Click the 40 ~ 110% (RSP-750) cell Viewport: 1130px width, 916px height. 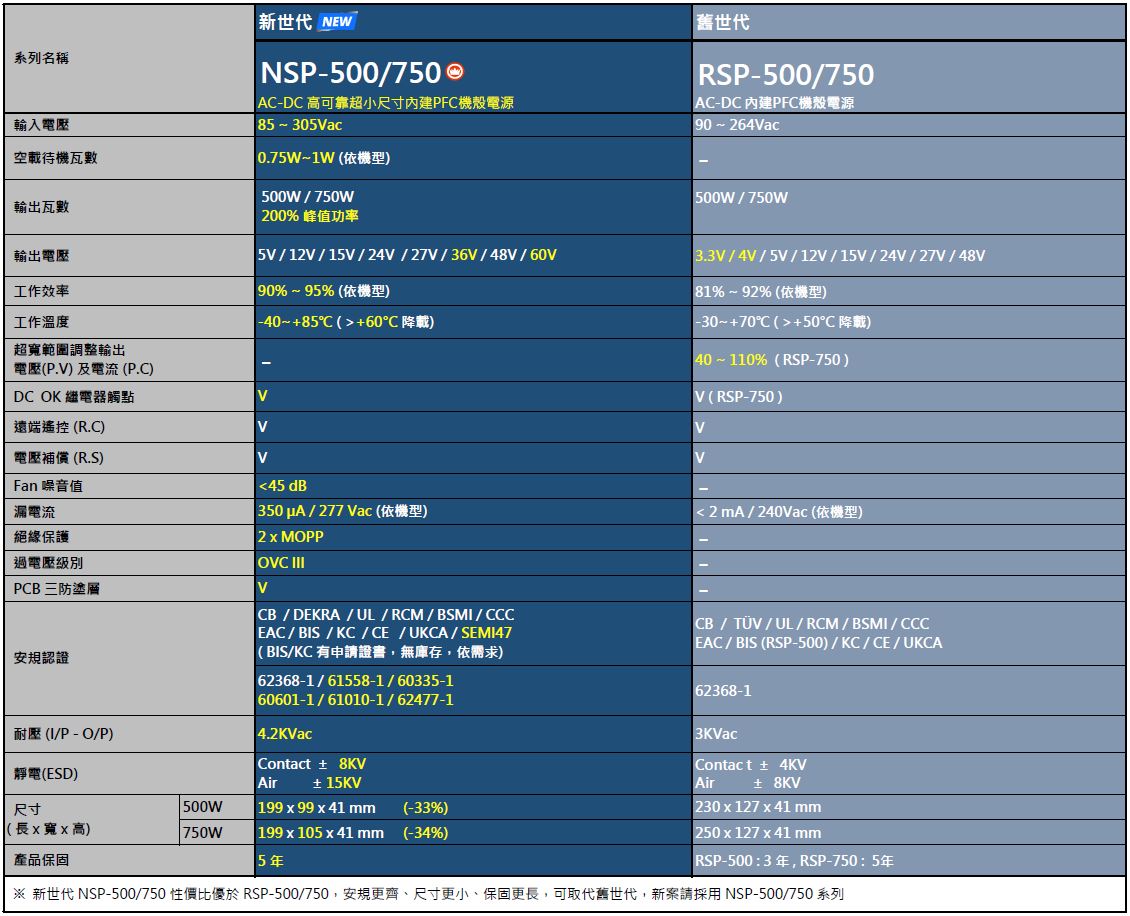[772, 360]
